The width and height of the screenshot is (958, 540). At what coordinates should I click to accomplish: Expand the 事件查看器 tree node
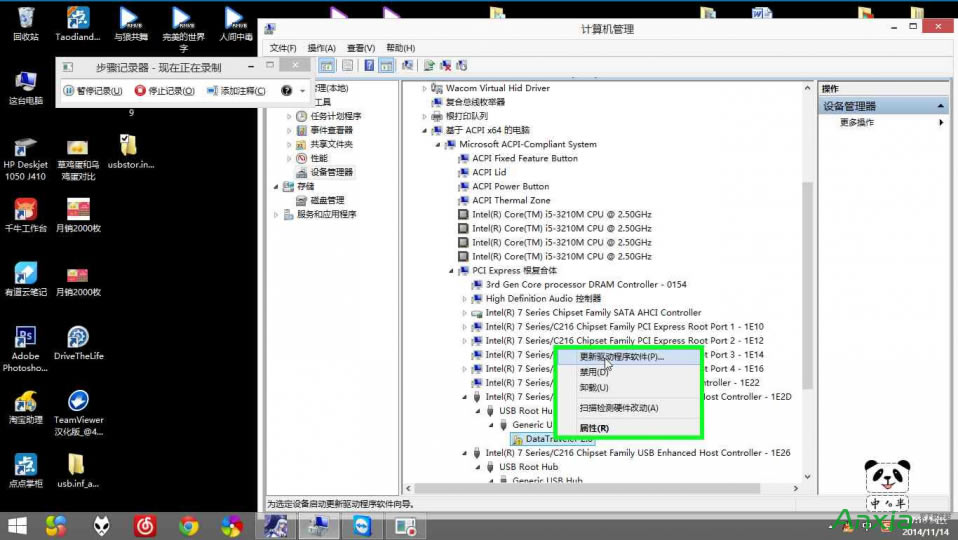point(289,130)
